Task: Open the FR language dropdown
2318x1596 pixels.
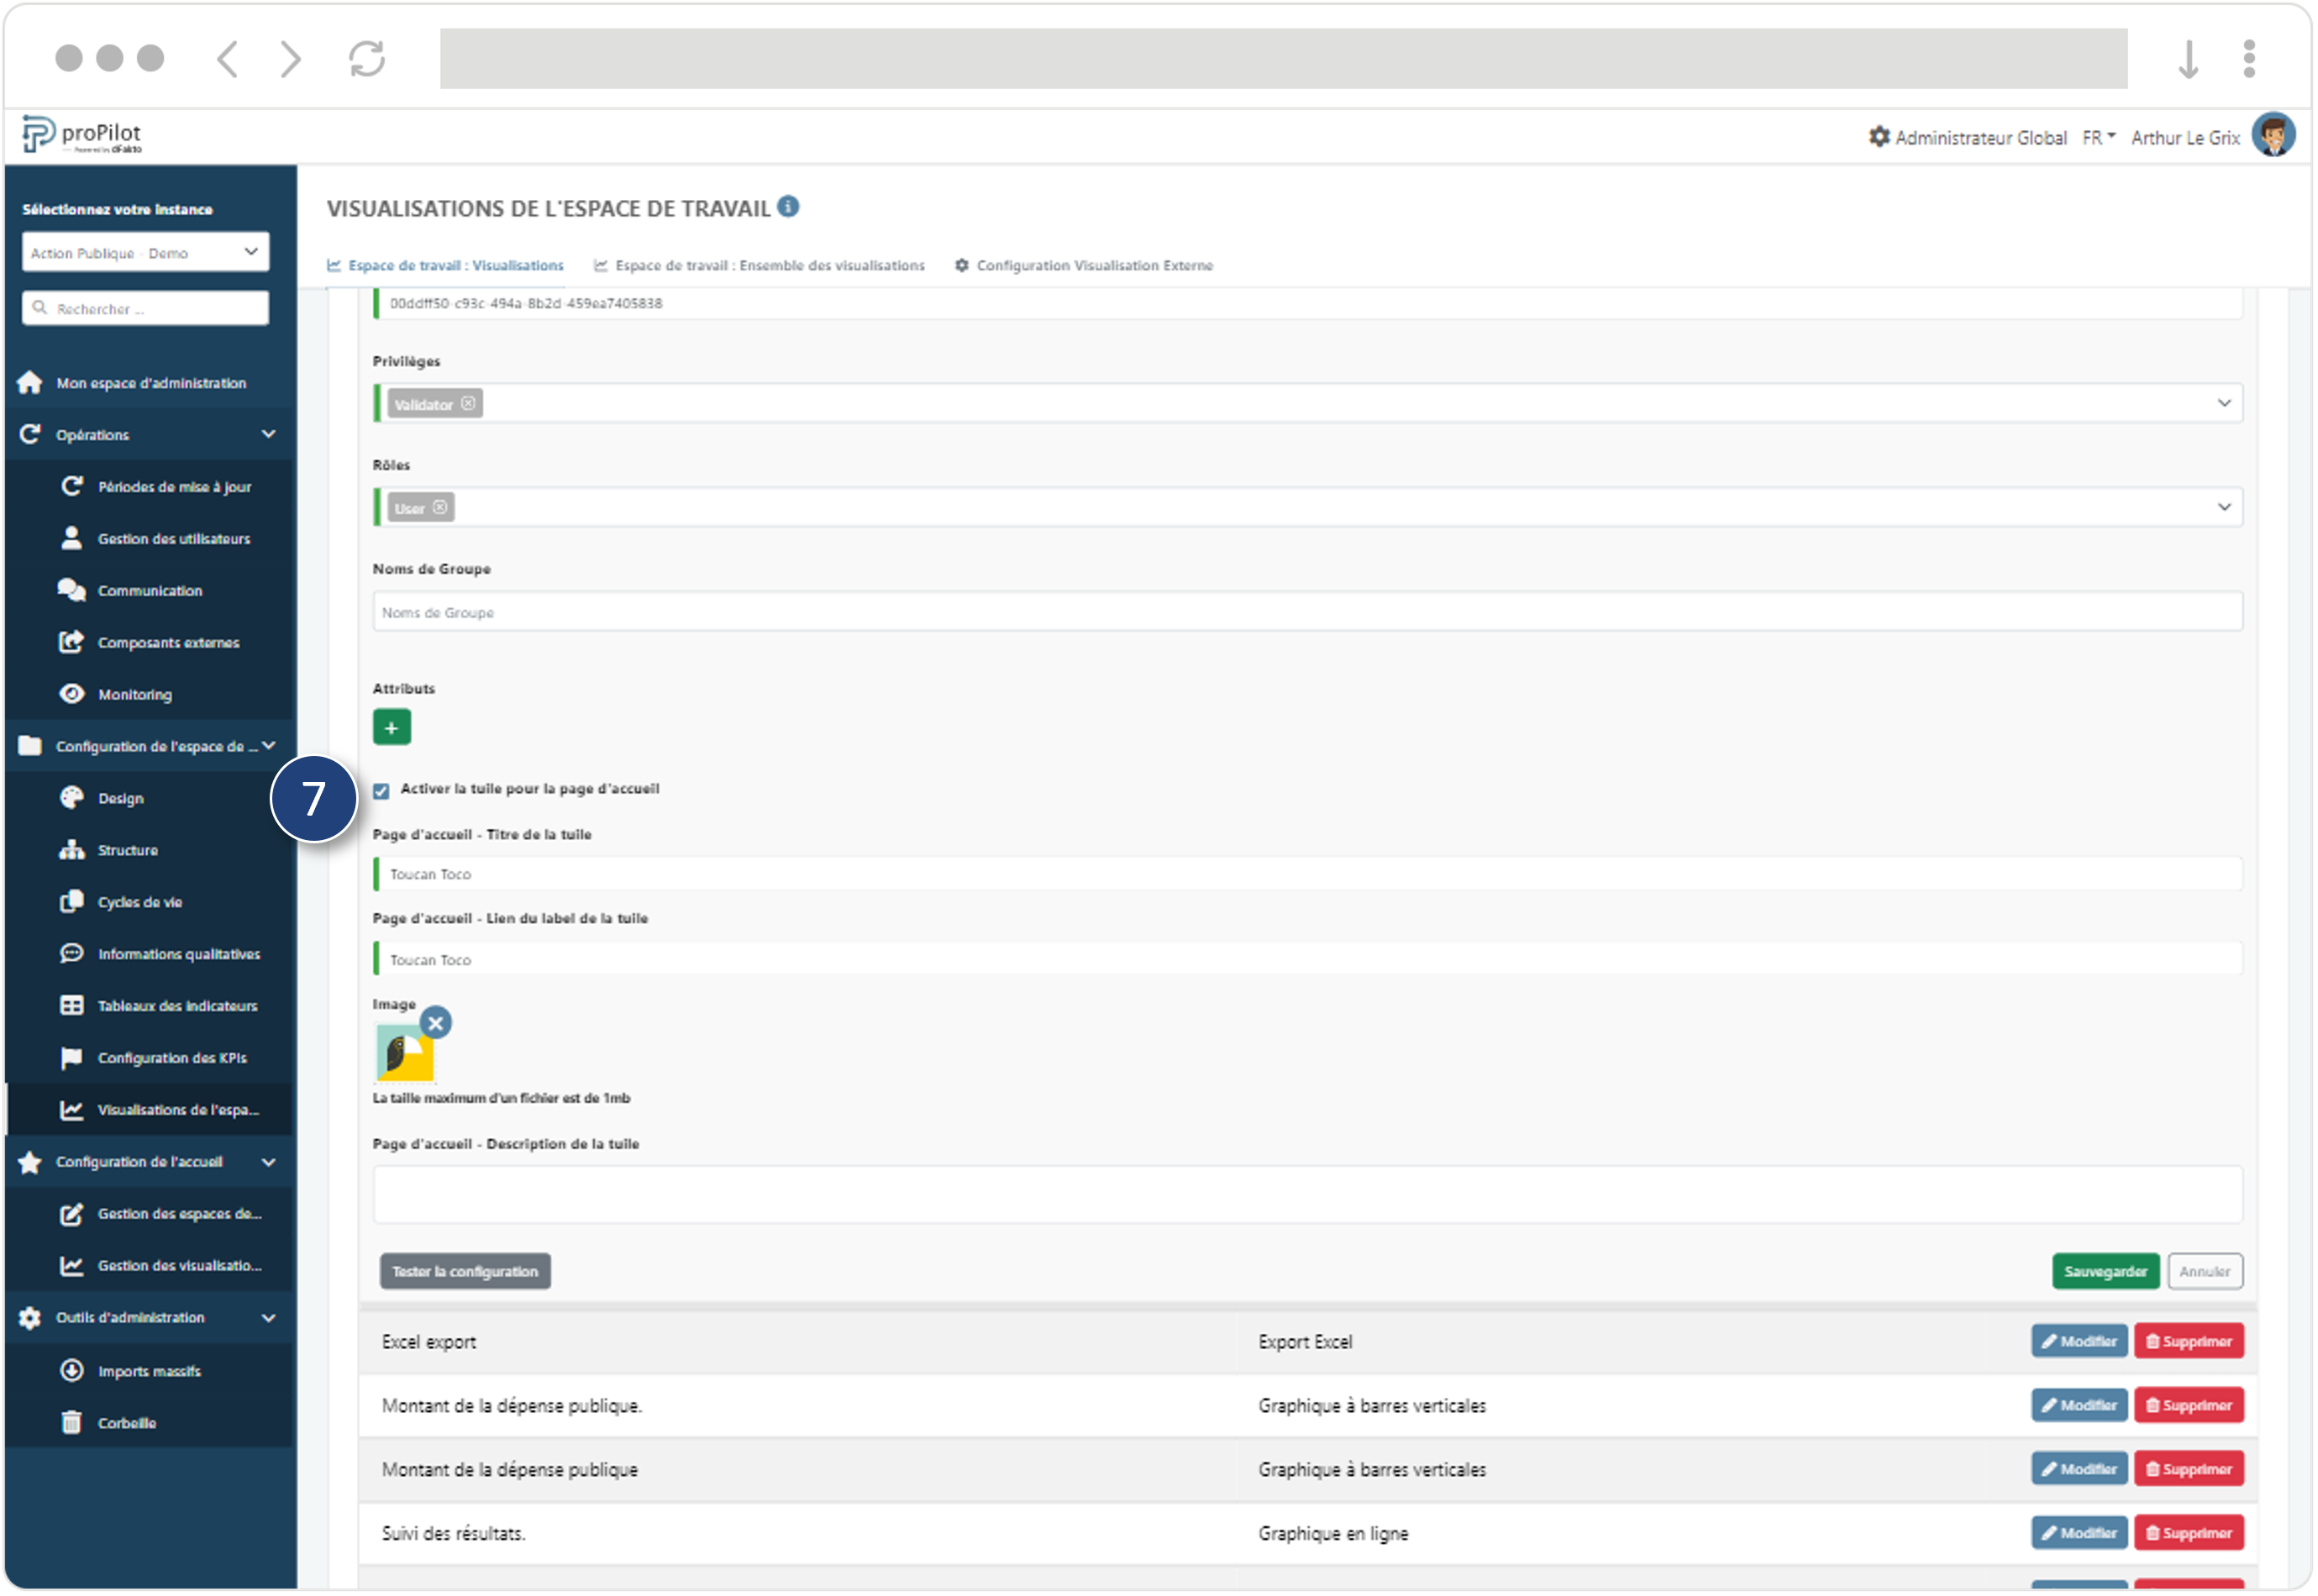Action: (x=2098, y=137)
